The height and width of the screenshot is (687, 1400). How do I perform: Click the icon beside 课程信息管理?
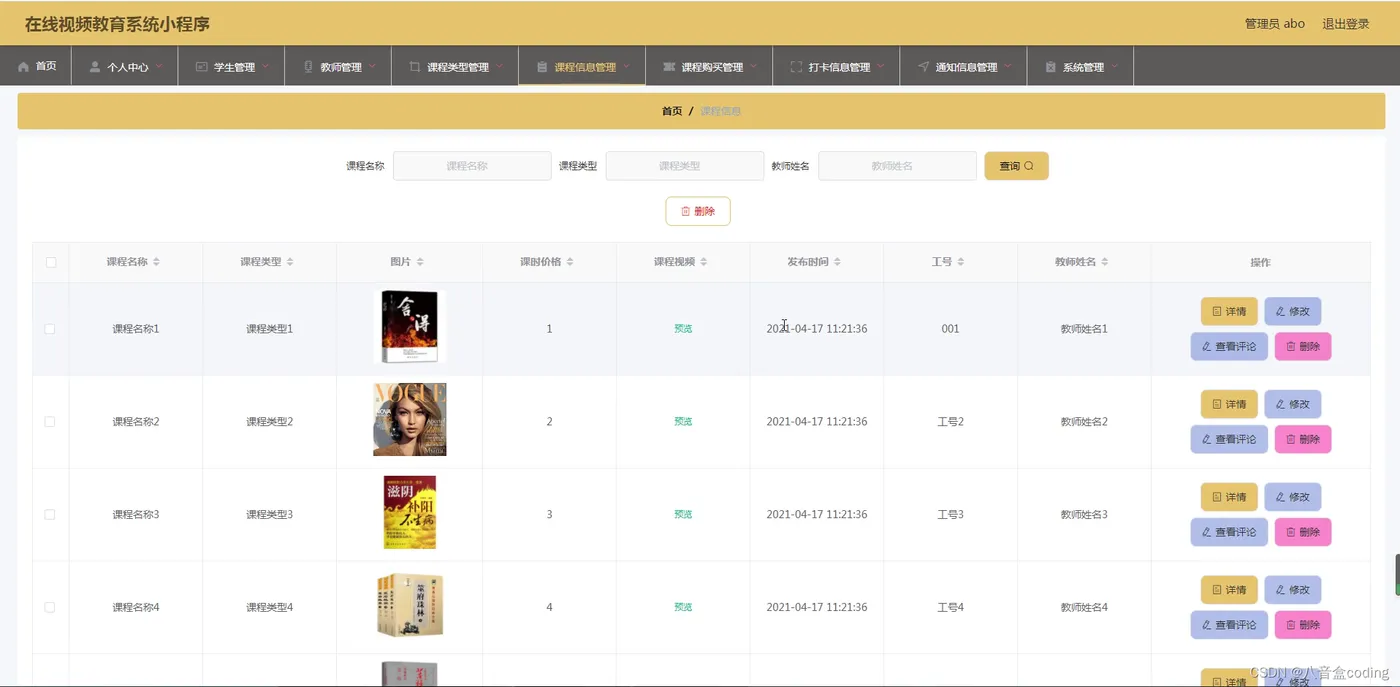[x=542, y=67]
